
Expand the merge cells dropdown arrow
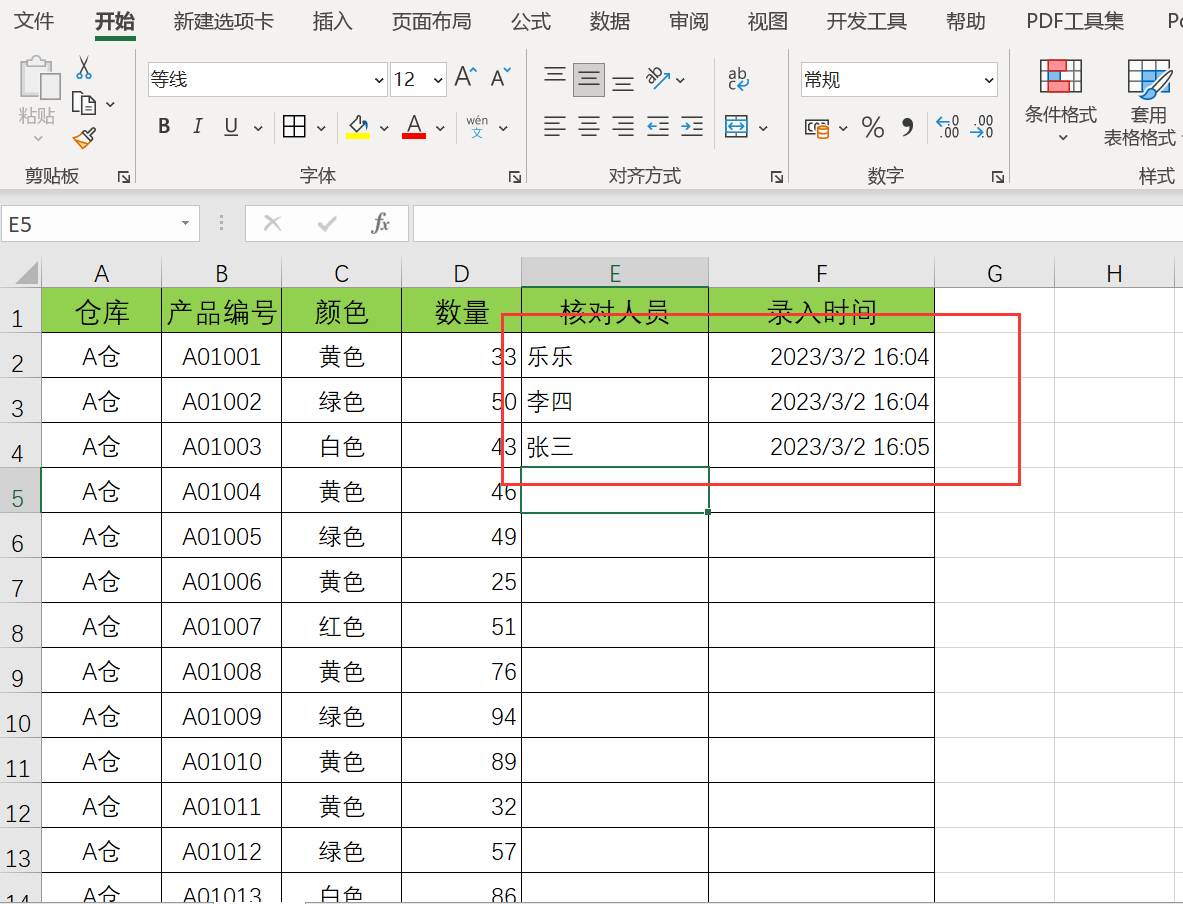763,128
